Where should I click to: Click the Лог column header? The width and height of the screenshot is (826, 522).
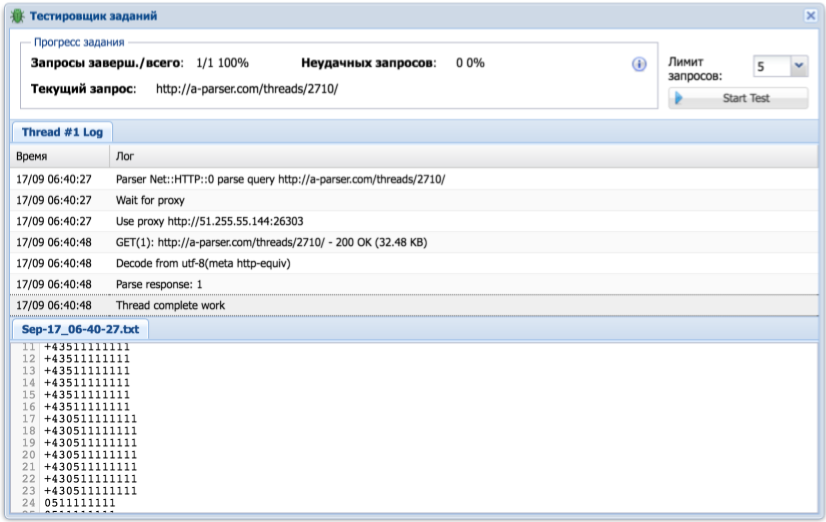point(464,156)
